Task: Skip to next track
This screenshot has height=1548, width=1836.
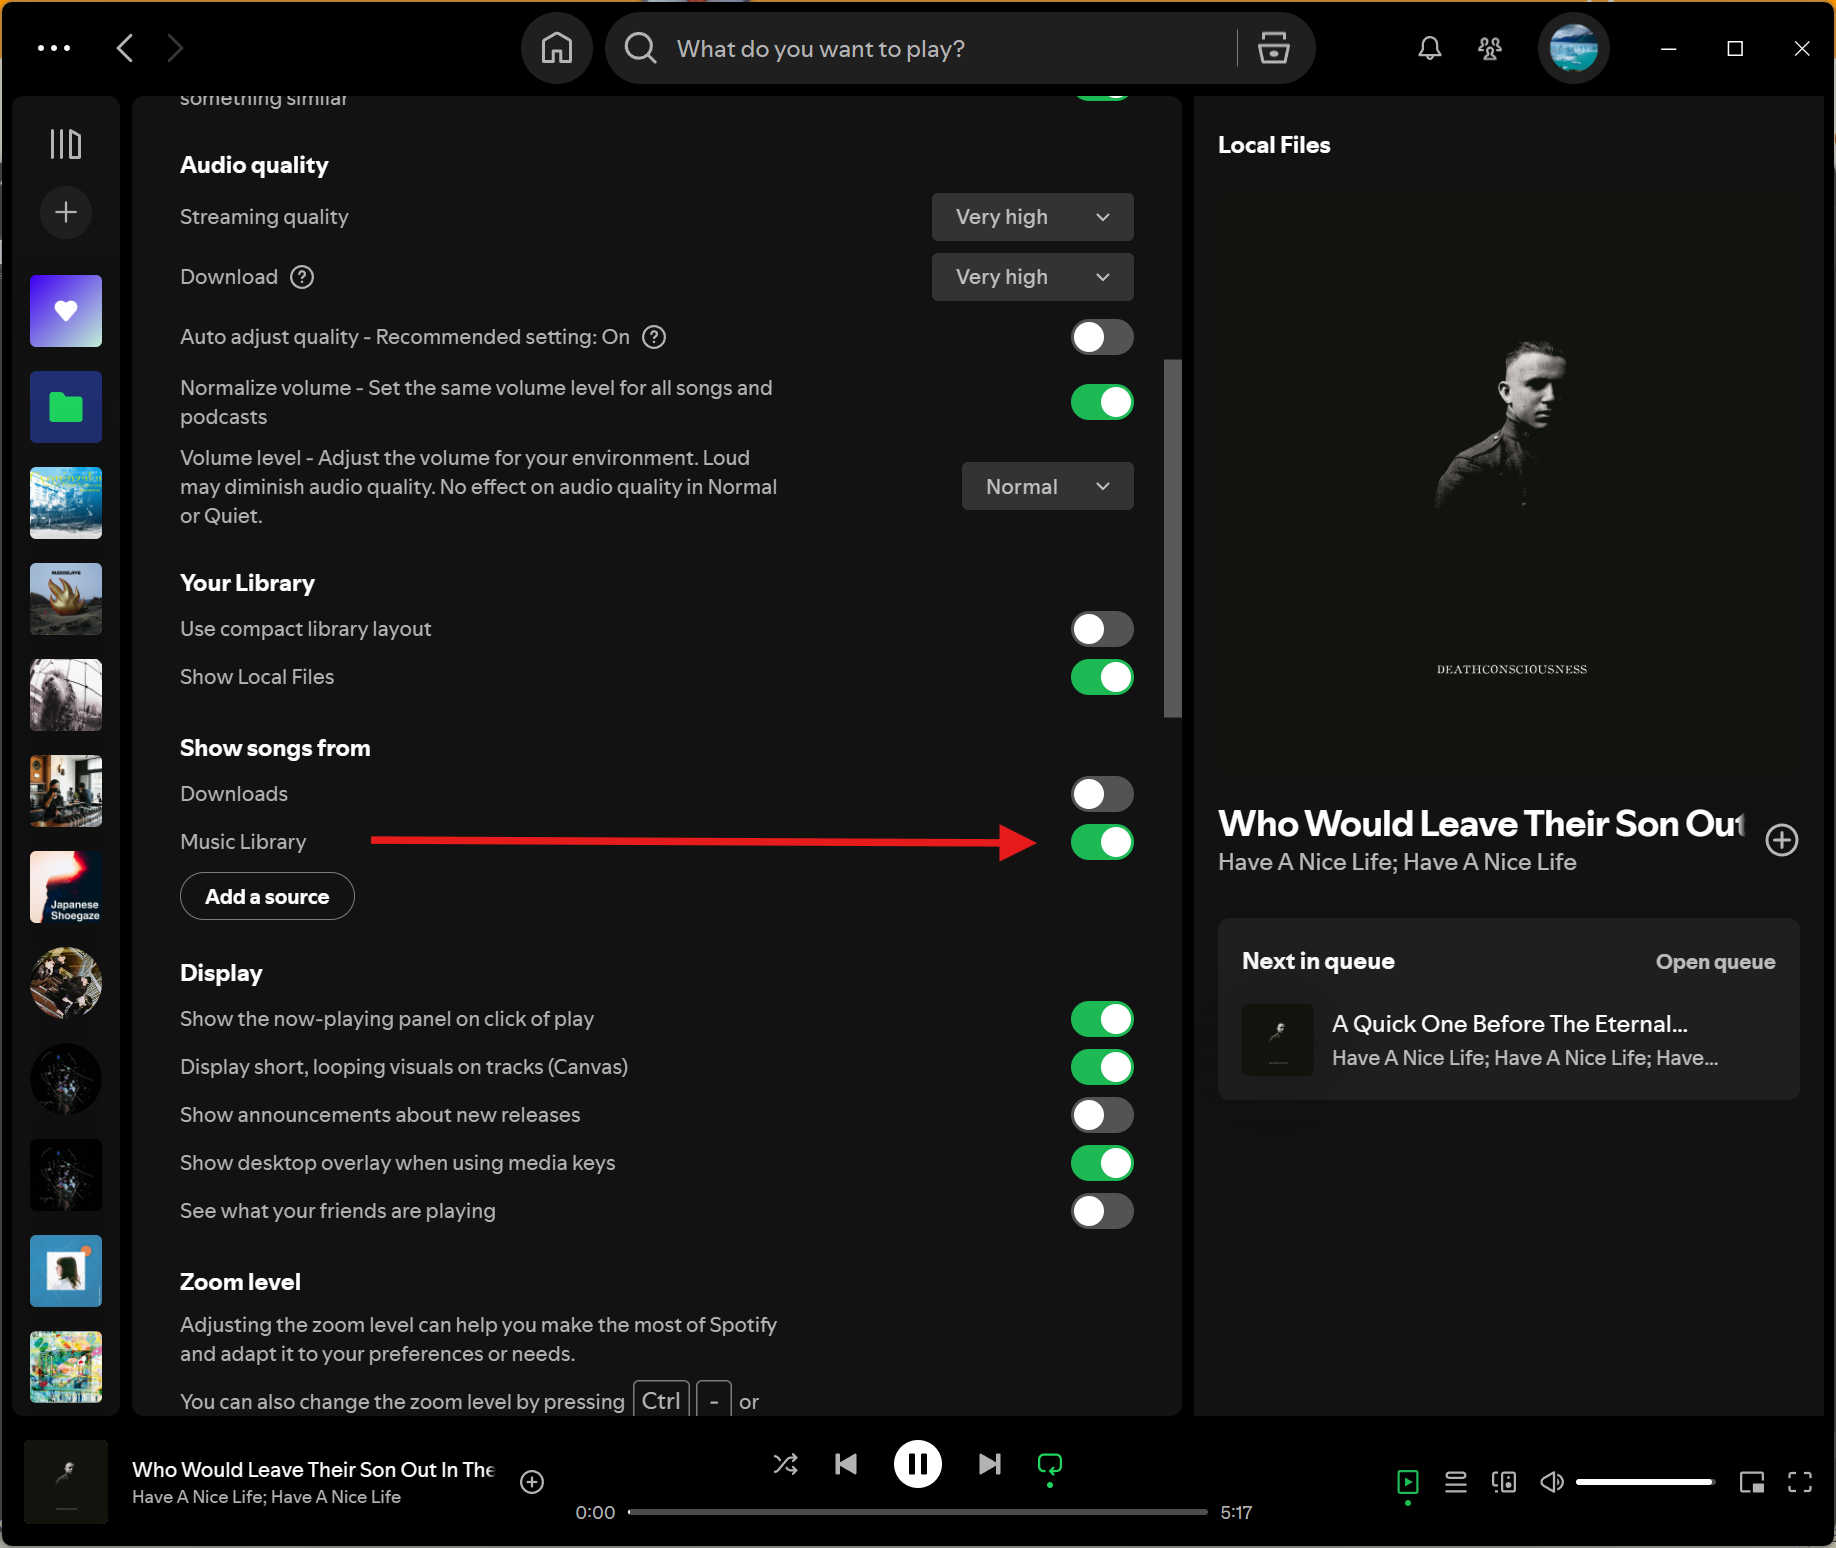Action: [989, 1465]
